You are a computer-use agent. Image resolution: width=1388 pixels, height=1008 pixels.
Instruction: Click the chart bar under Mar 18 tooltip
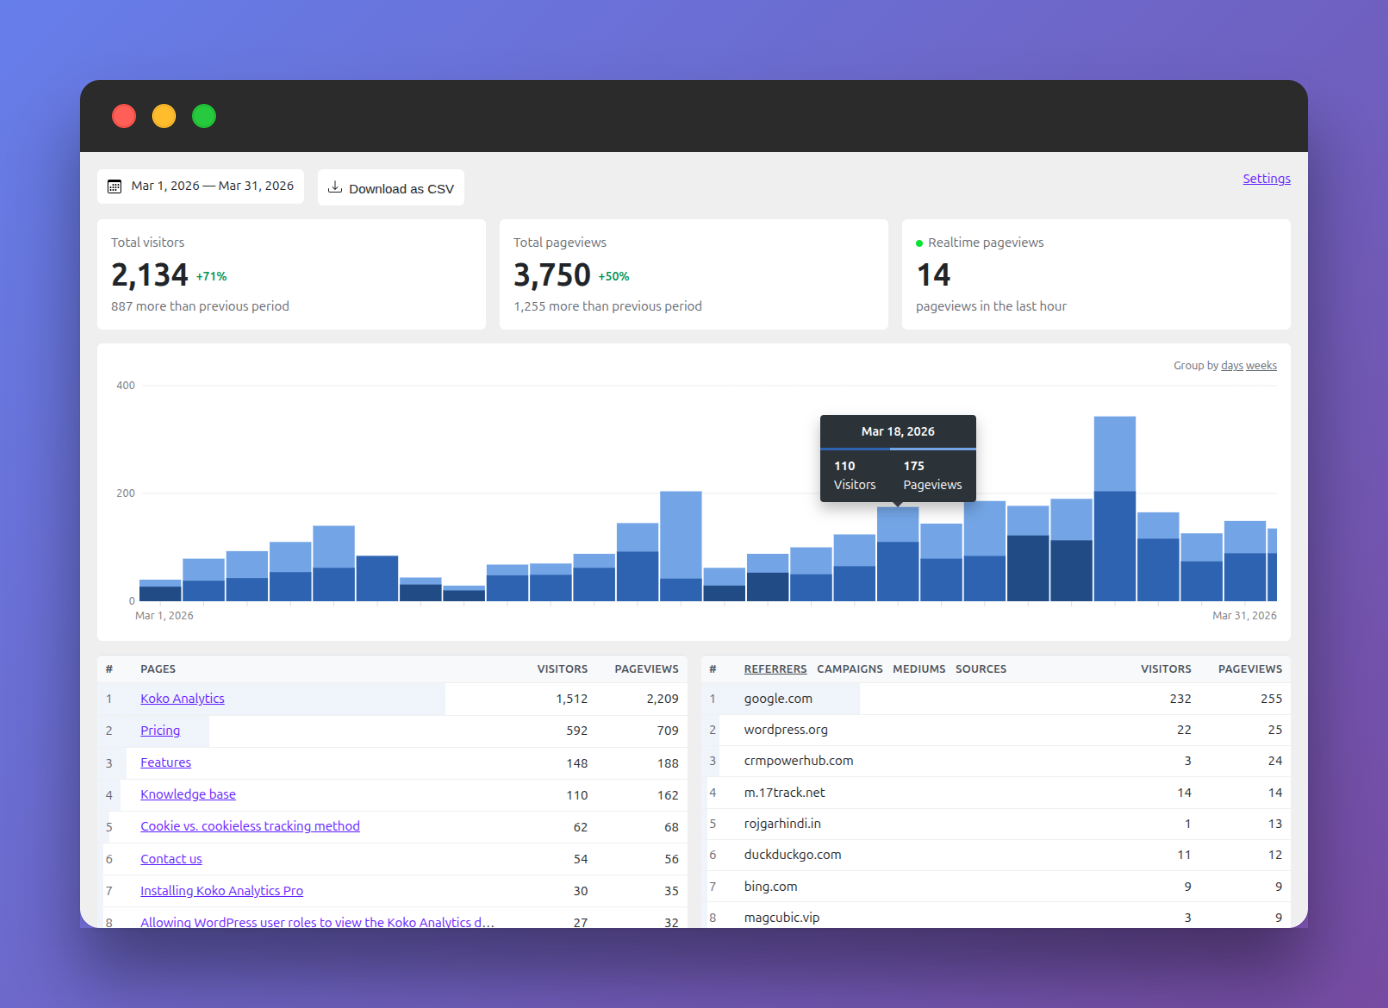click(898, 554)
